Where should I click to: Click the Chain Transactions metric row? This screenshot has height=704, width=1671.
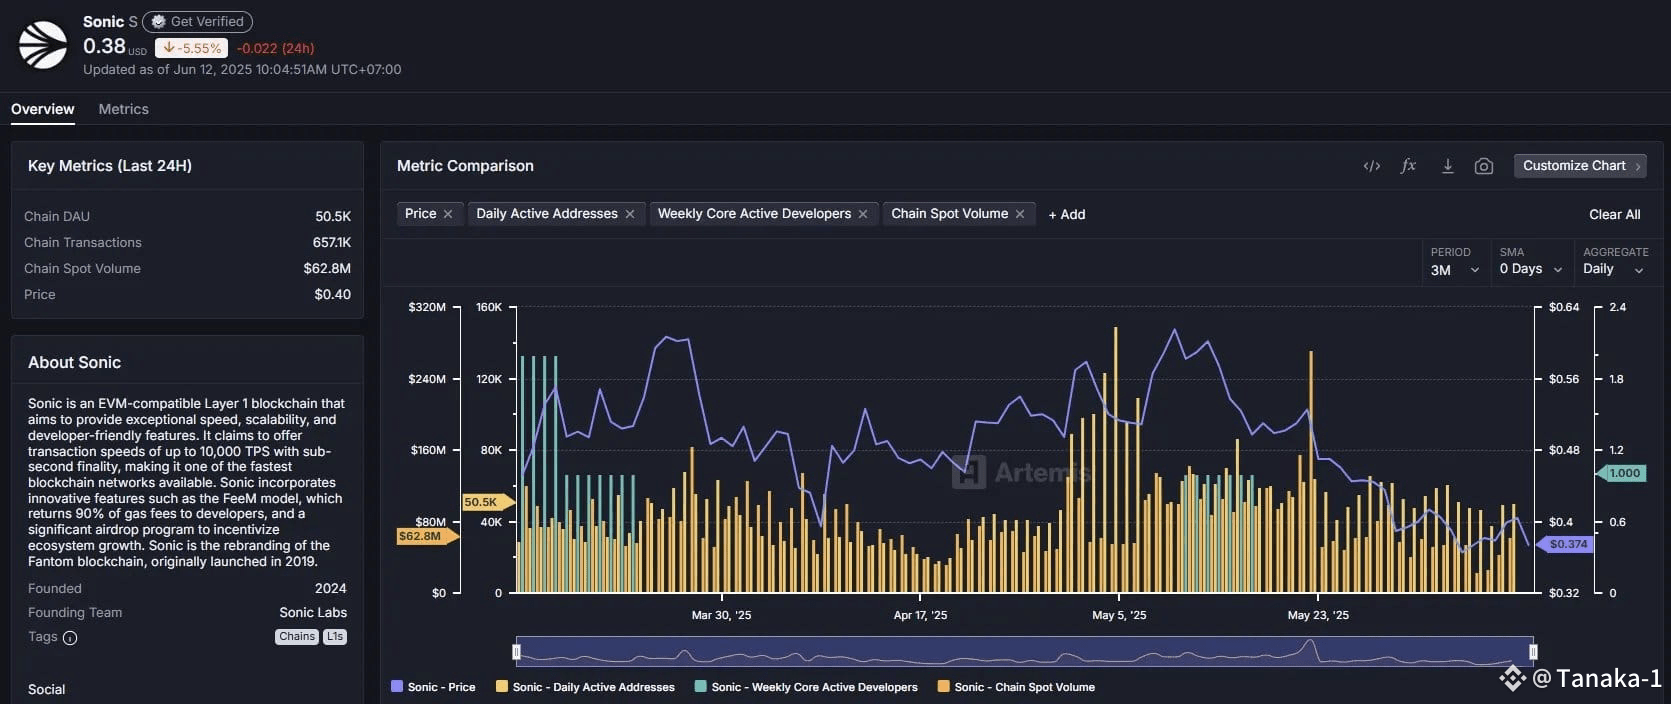187,242
